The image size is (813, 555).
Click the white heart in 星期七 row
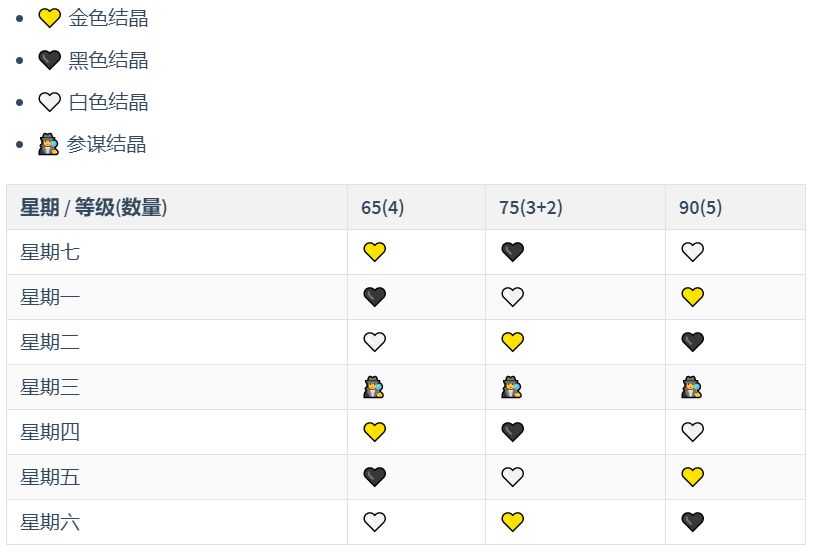(x=692, y=252)
